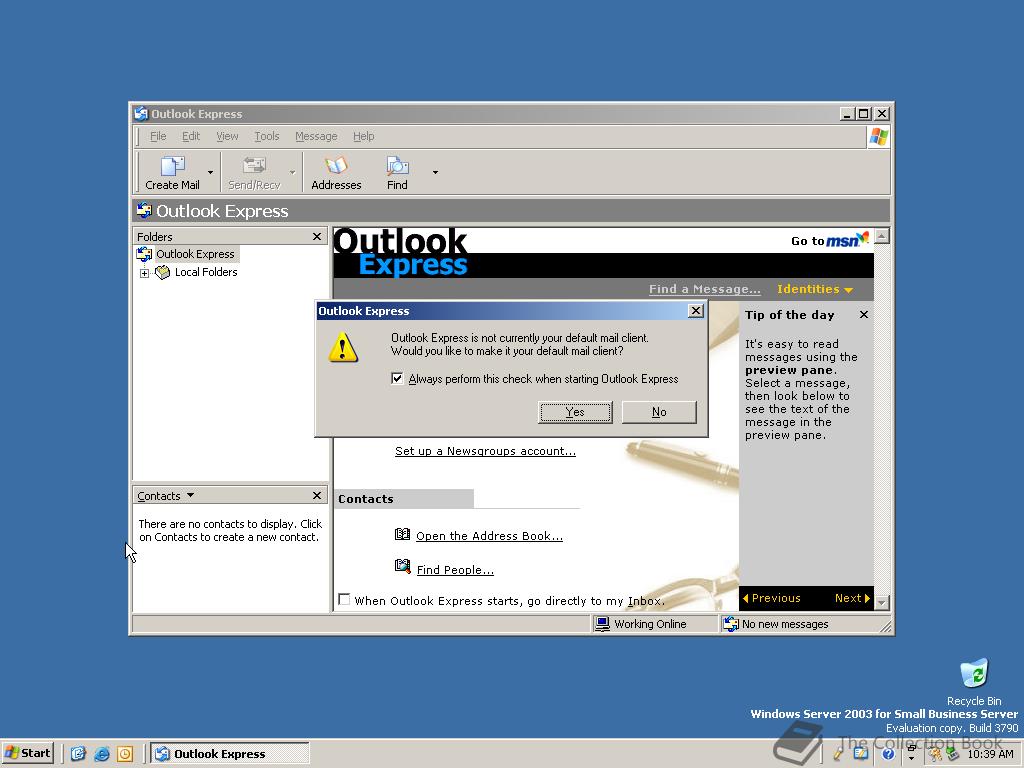Open the Contacts pane dropdown
1024x768 pixels.
coord(191,496)
